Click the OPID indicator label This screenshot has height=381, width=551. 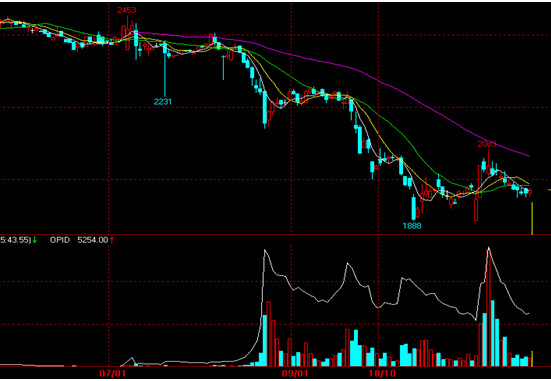pos(60,240)
